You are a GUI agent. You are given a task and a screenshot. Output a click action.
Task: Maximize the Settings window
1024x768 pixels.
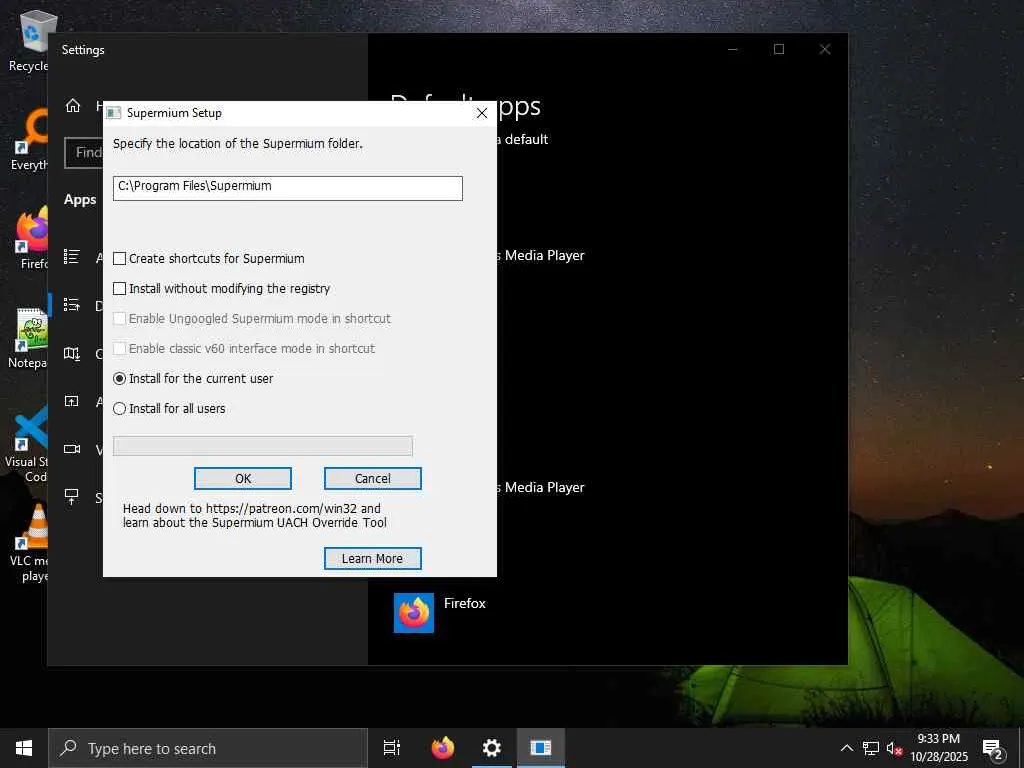tap(779, 50)
